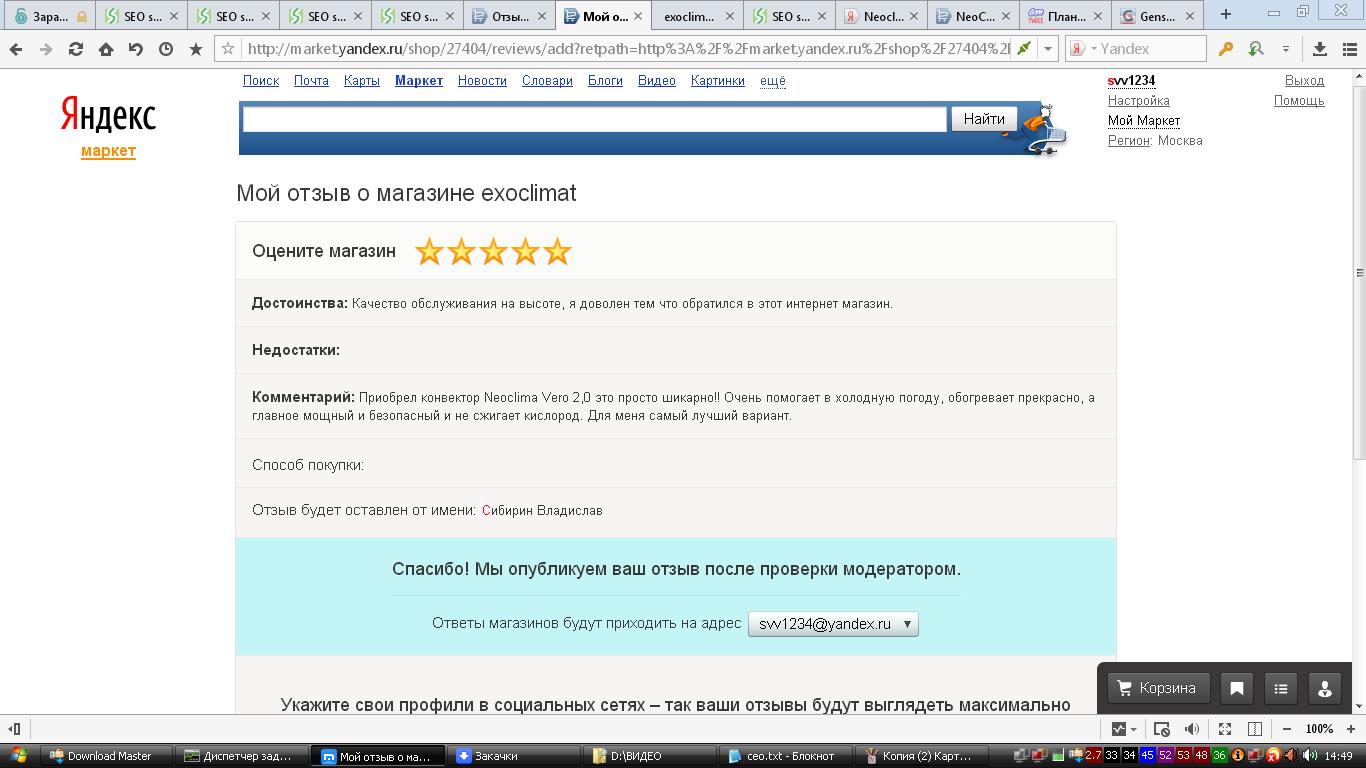
Task: Switch to the 'exoclim...' browser tab
Action: [x=698, y=16]
